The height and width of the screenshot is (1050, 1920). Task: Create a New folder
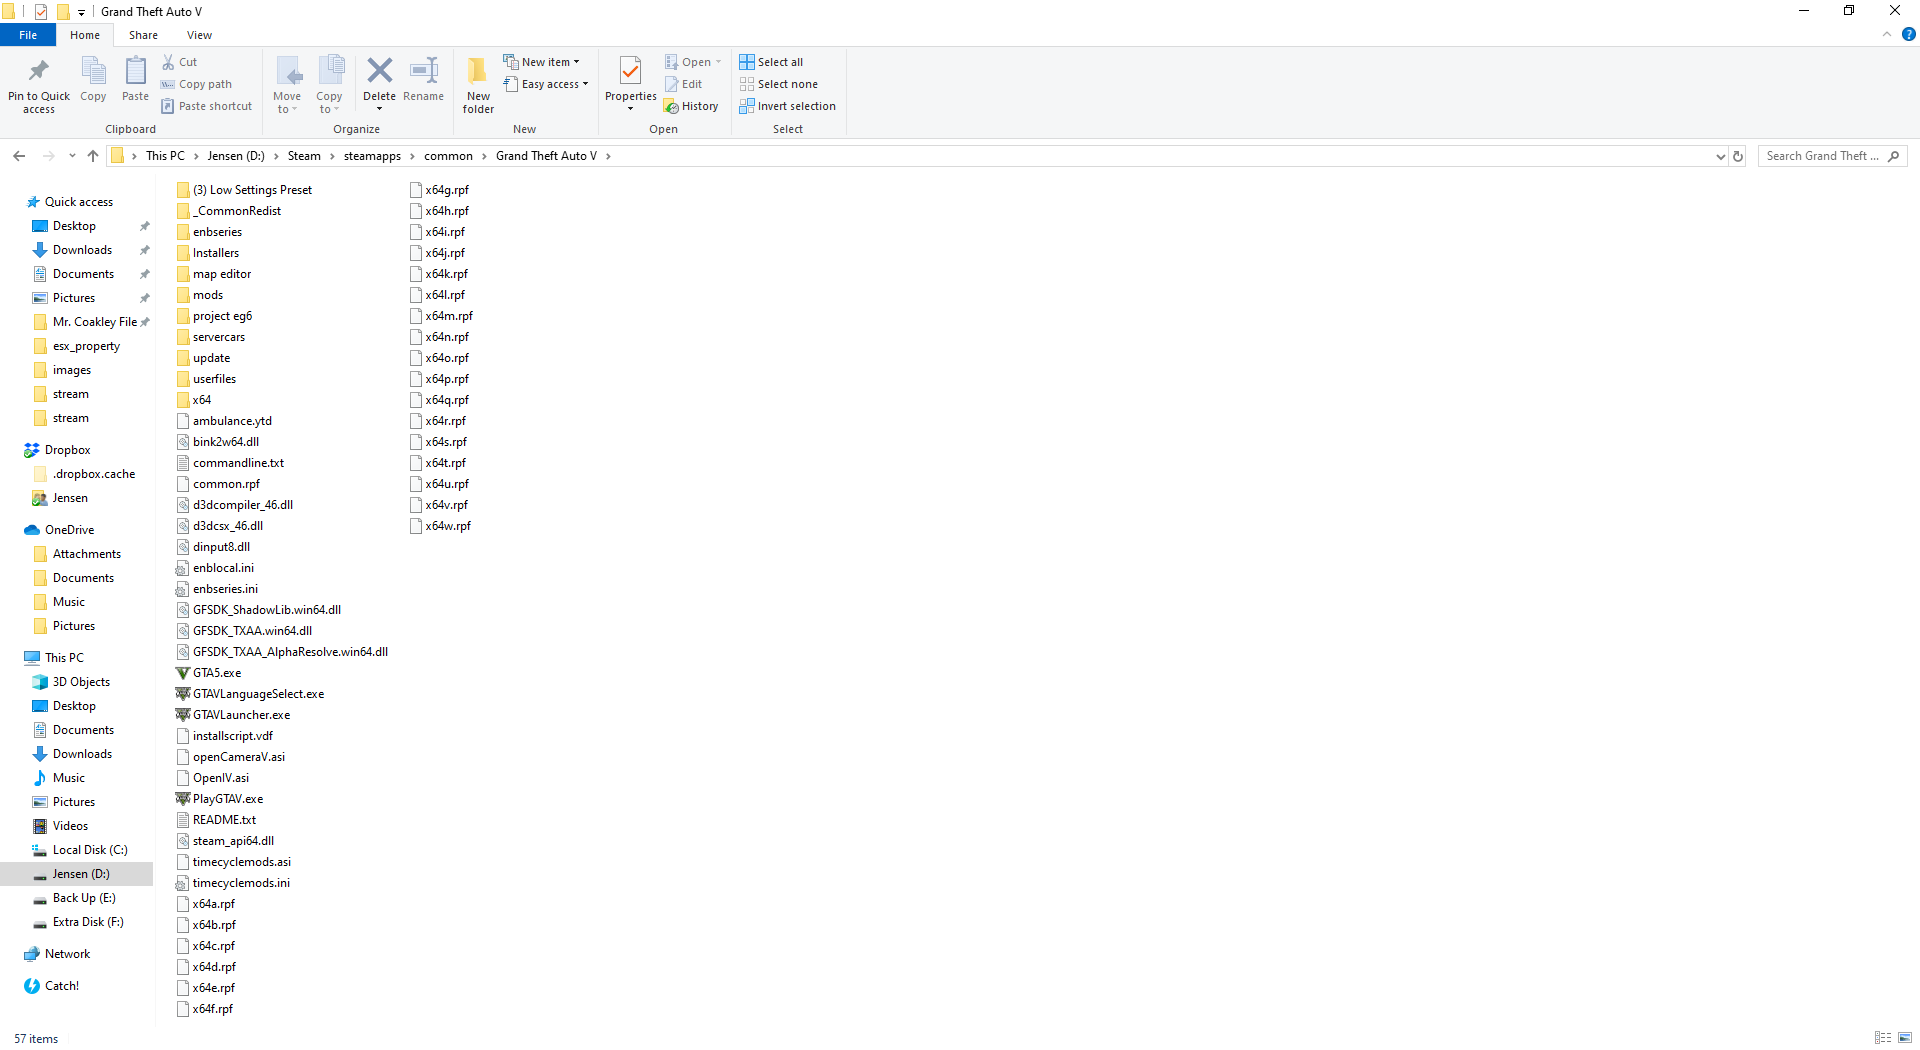478,85
